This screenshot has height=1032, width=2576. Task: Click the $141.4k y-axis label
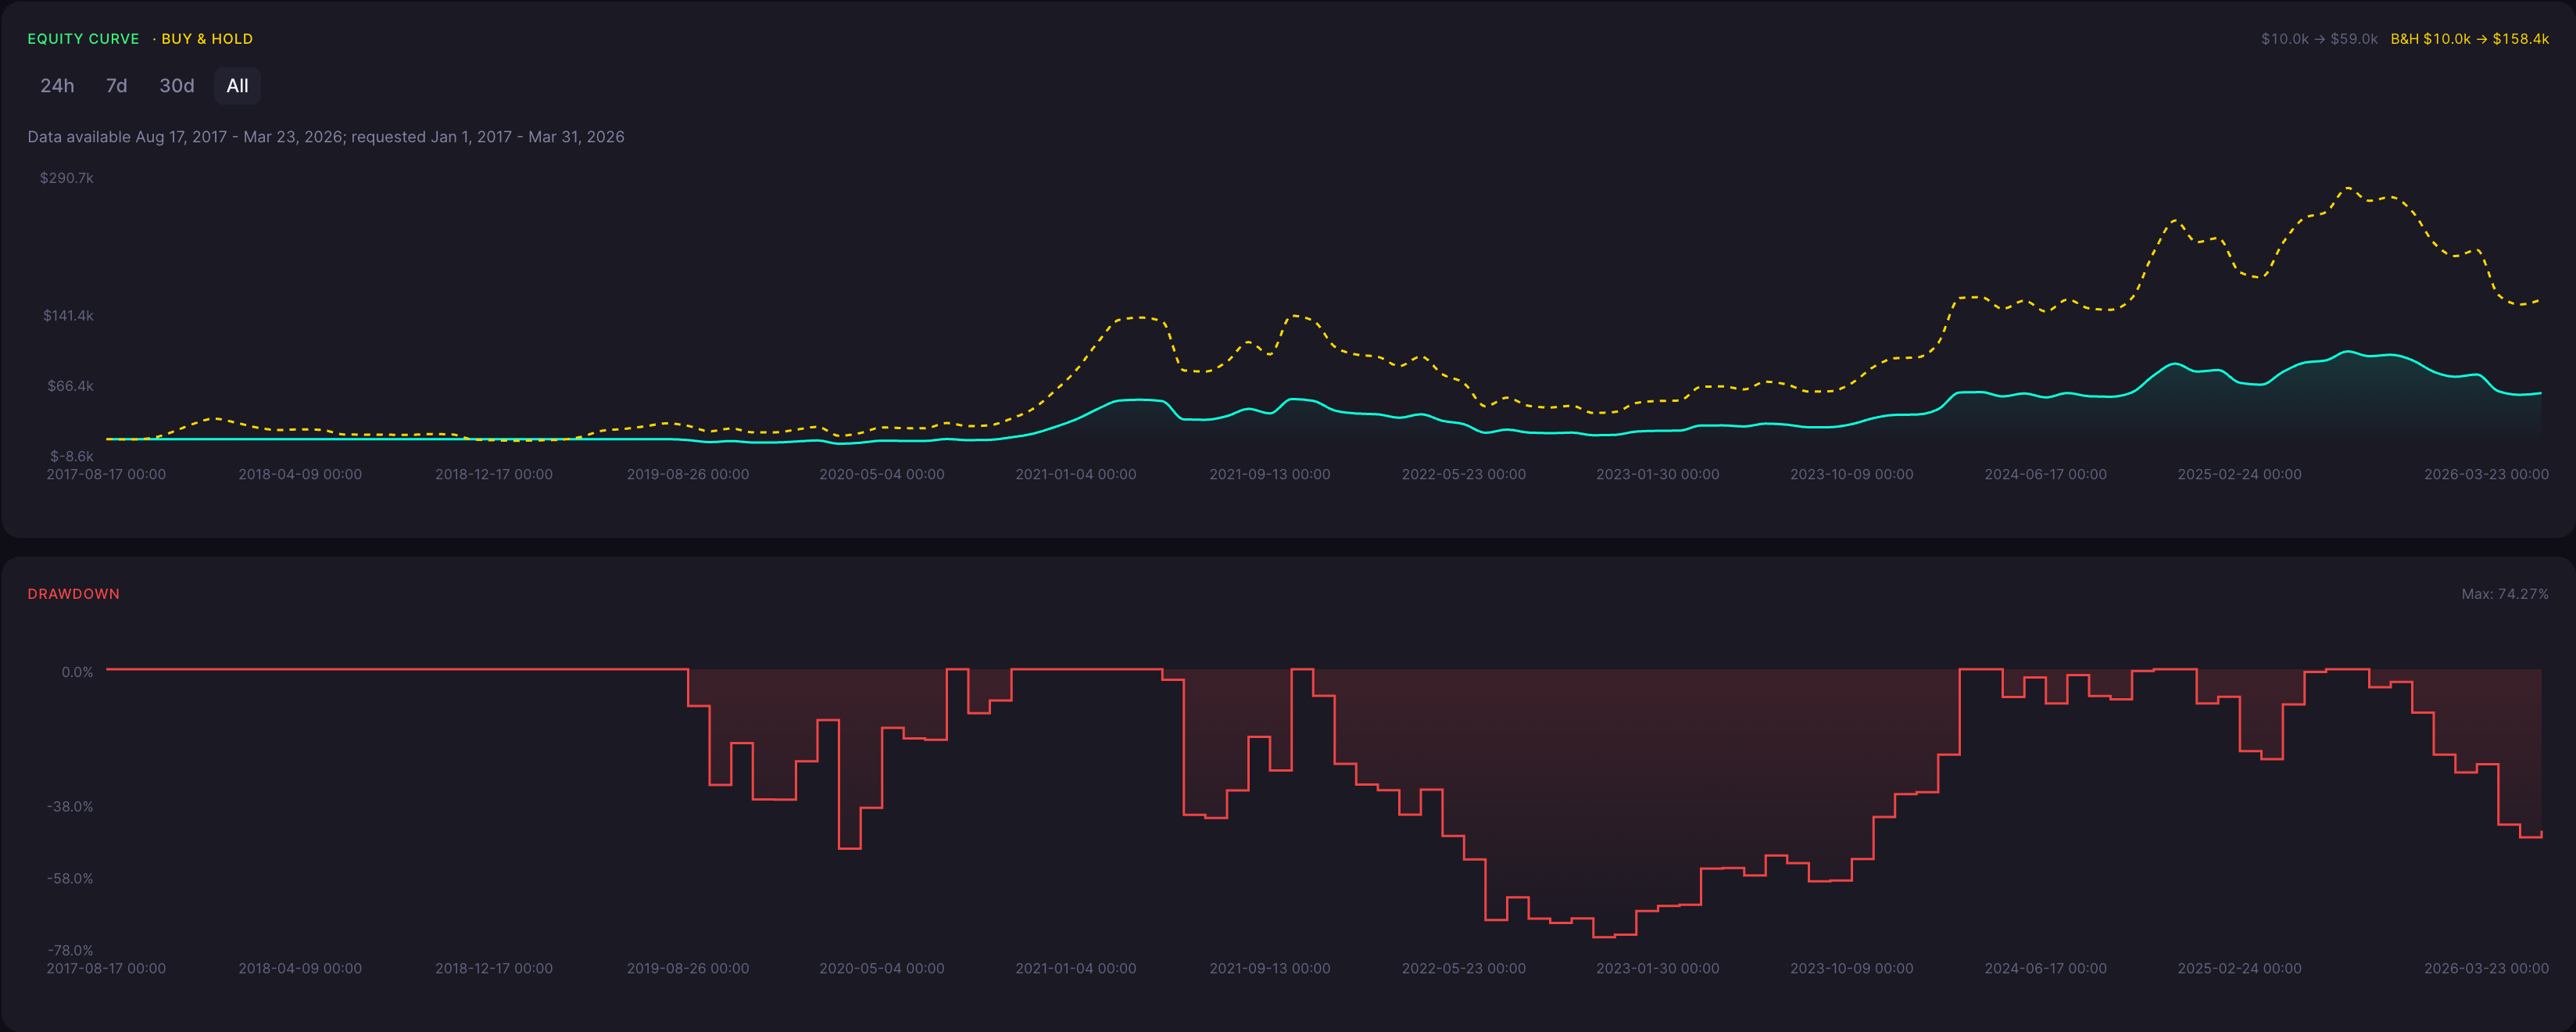pos(68,316)
